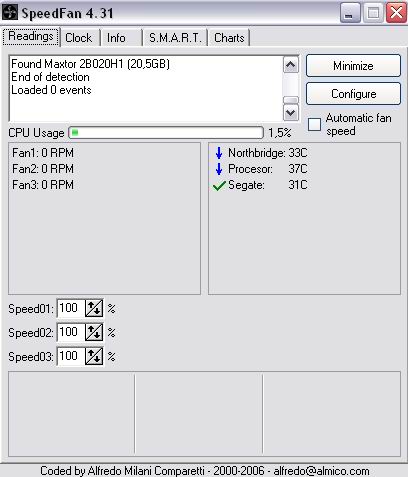Click the green checkmark beside Segate
The width and height of the screenshot is (408, 477).
[219, 185]
